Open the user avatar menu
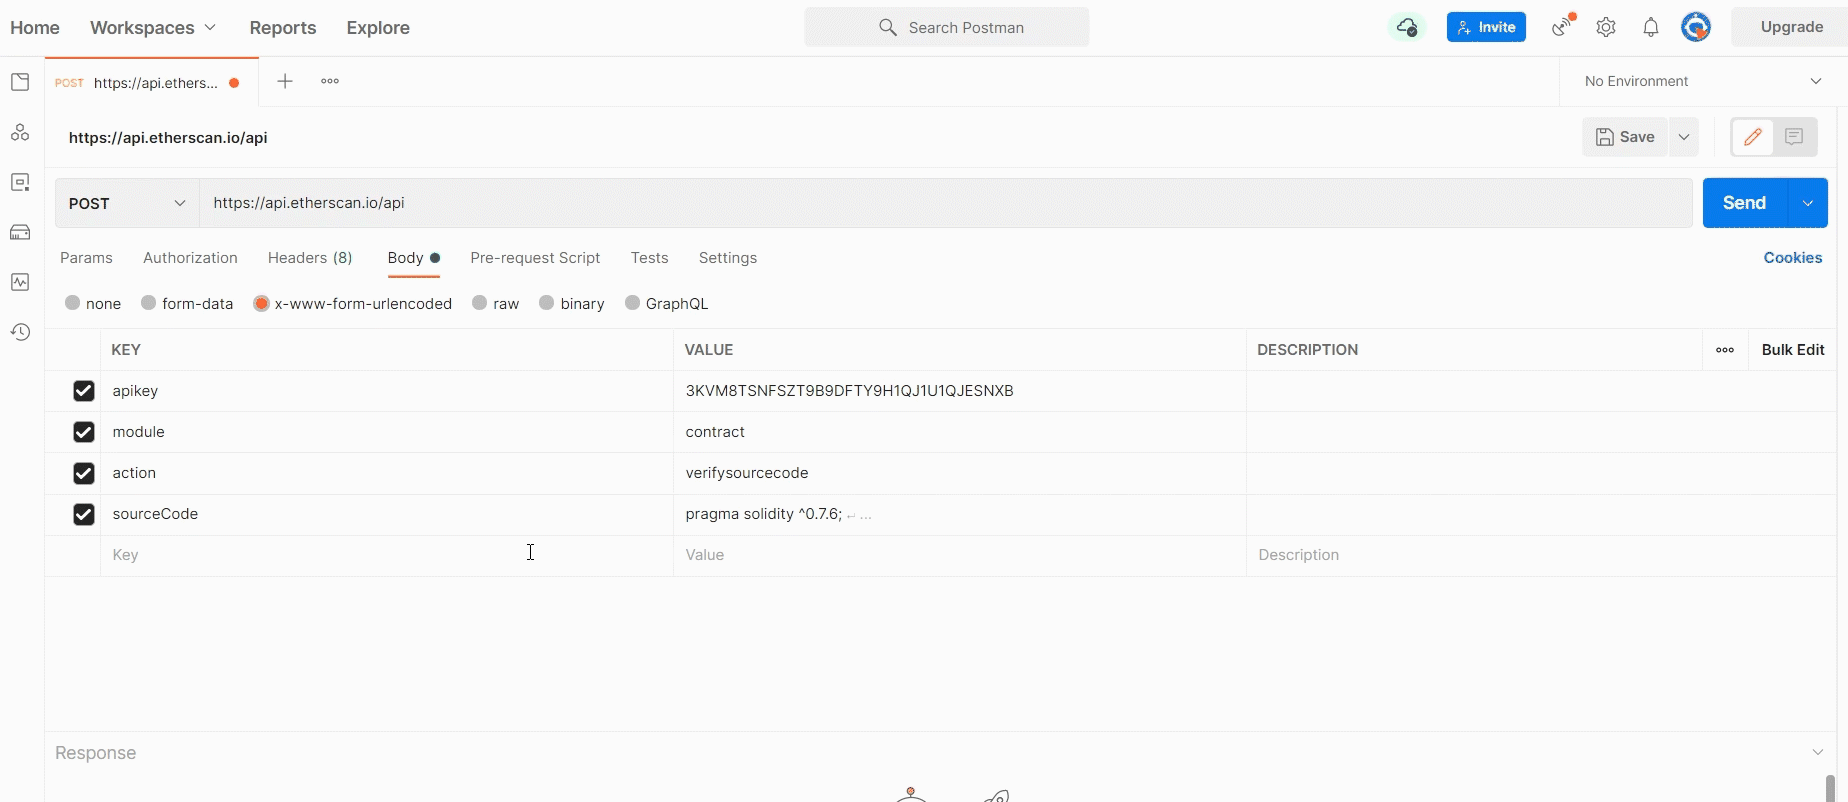The image size is (1848, 802). 1696,27
